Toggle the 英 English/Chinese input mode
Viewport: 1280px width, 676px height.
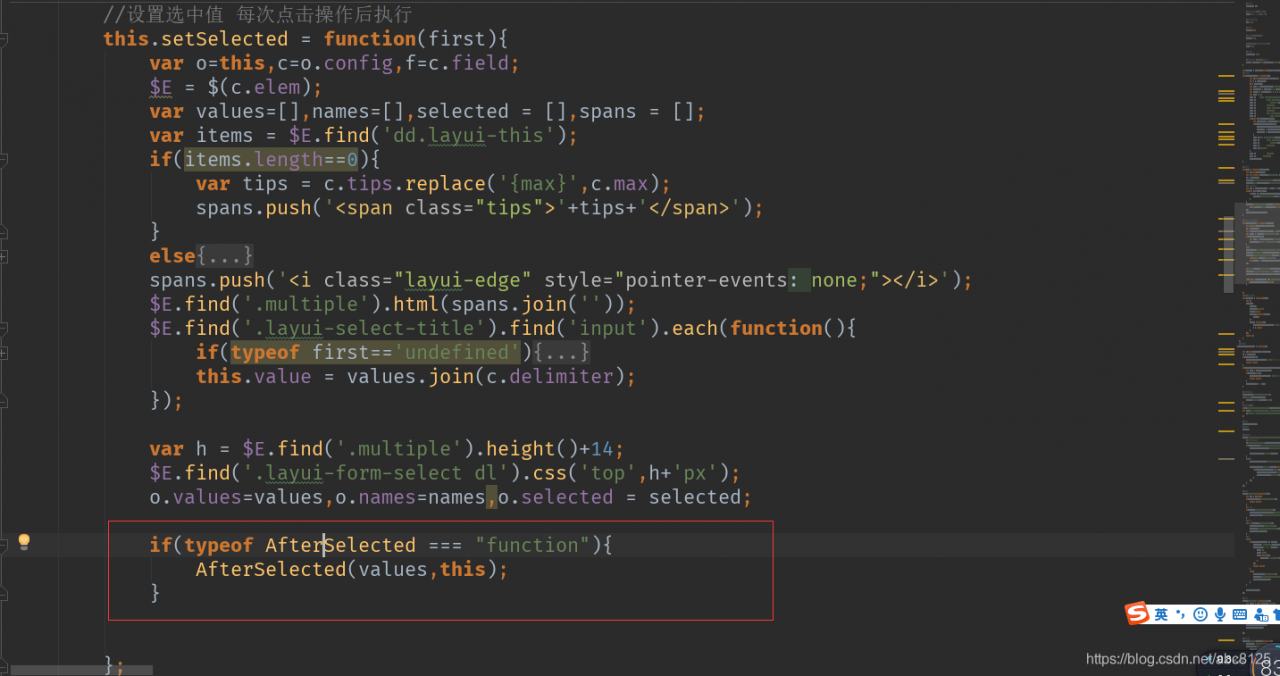click(x=1161, y=614)
